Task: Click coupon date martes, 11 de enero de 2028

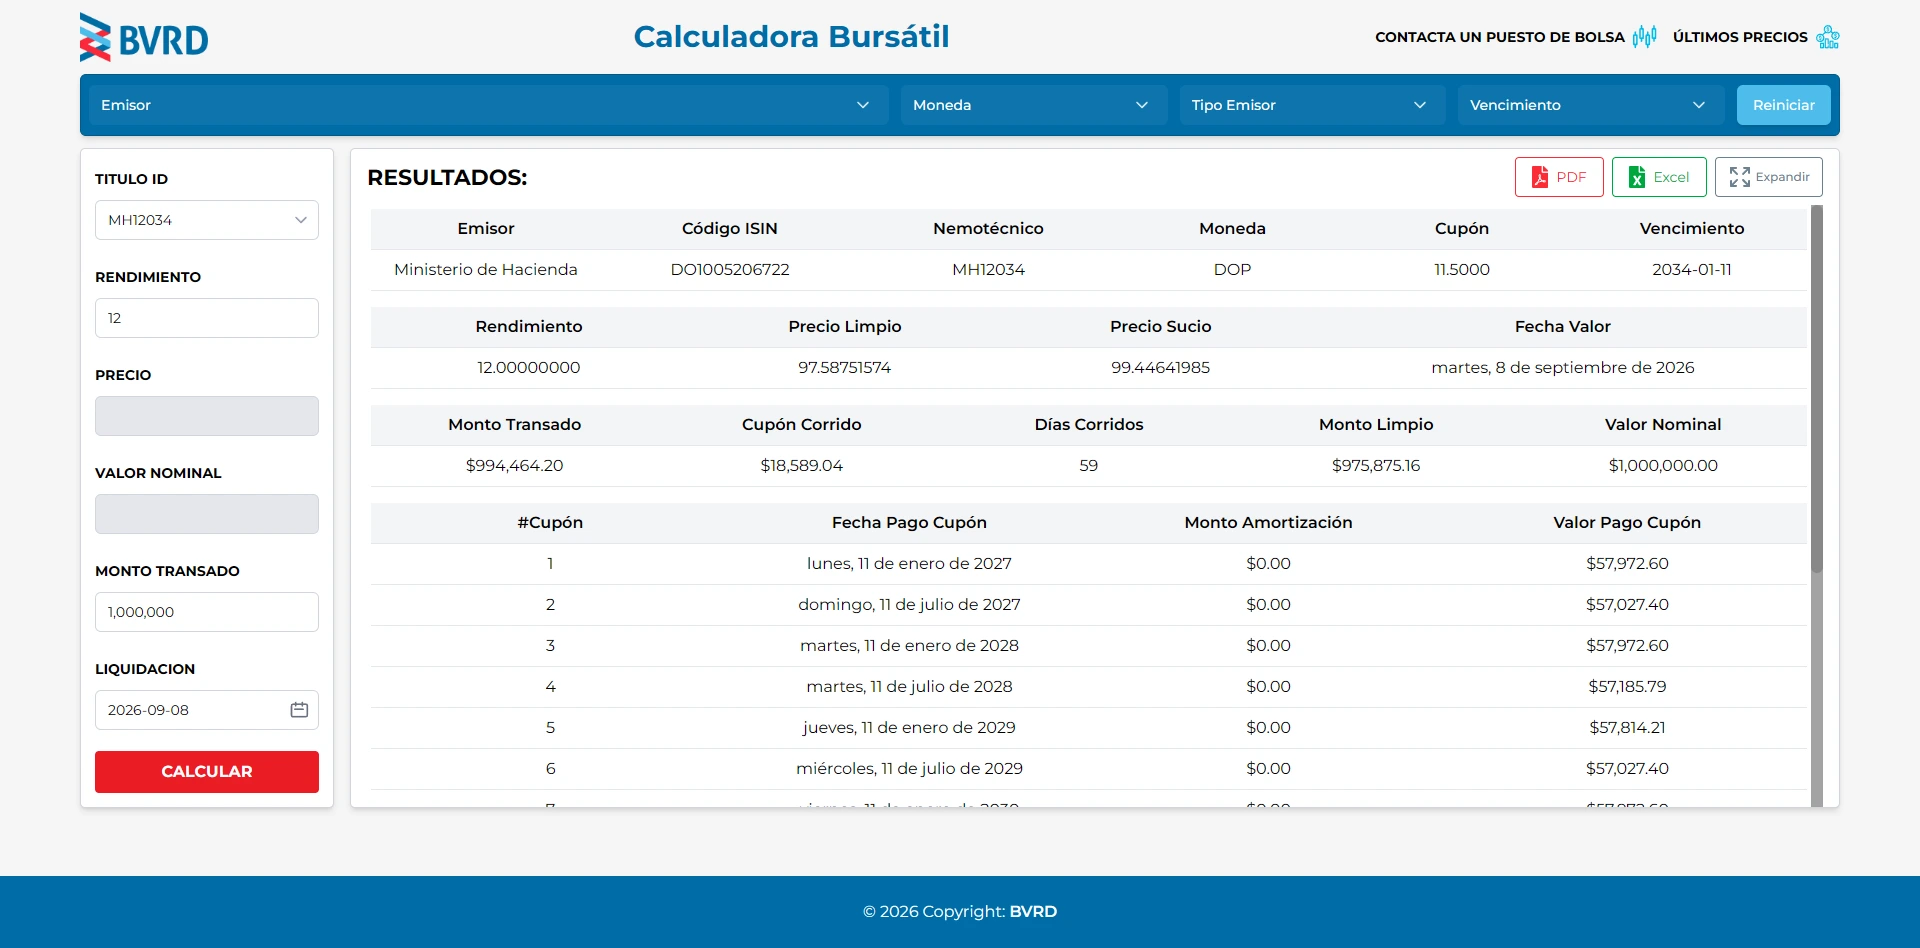Action: pos(909,646)
